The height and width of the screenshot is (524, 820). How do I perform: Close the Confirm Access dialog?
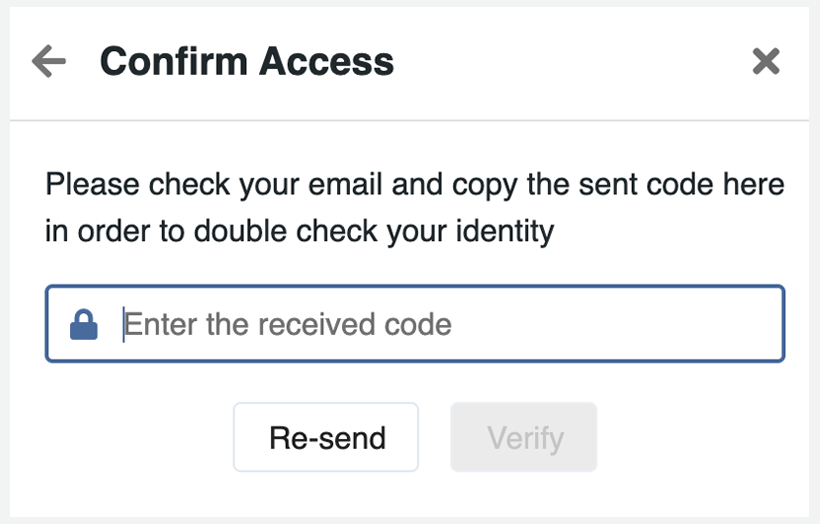click(x=766, y=62)
